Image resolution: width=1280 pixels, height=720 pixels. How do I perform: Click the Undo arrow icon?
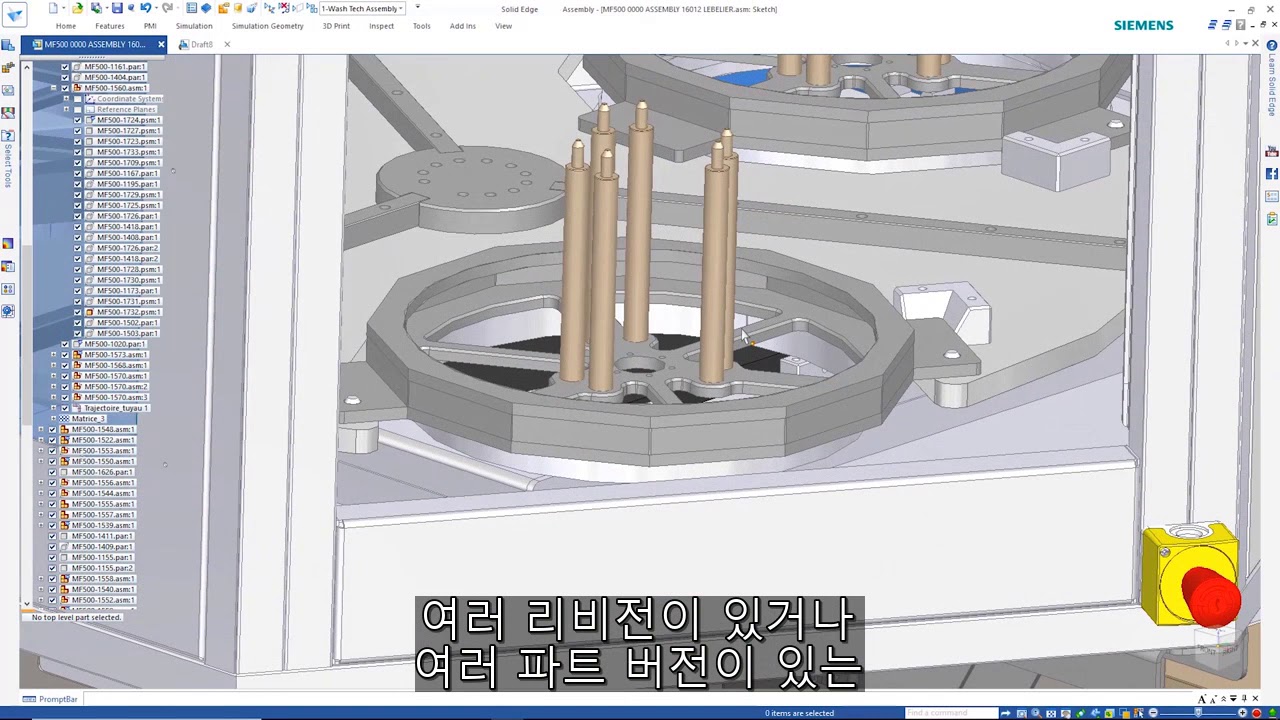[145, 8]
